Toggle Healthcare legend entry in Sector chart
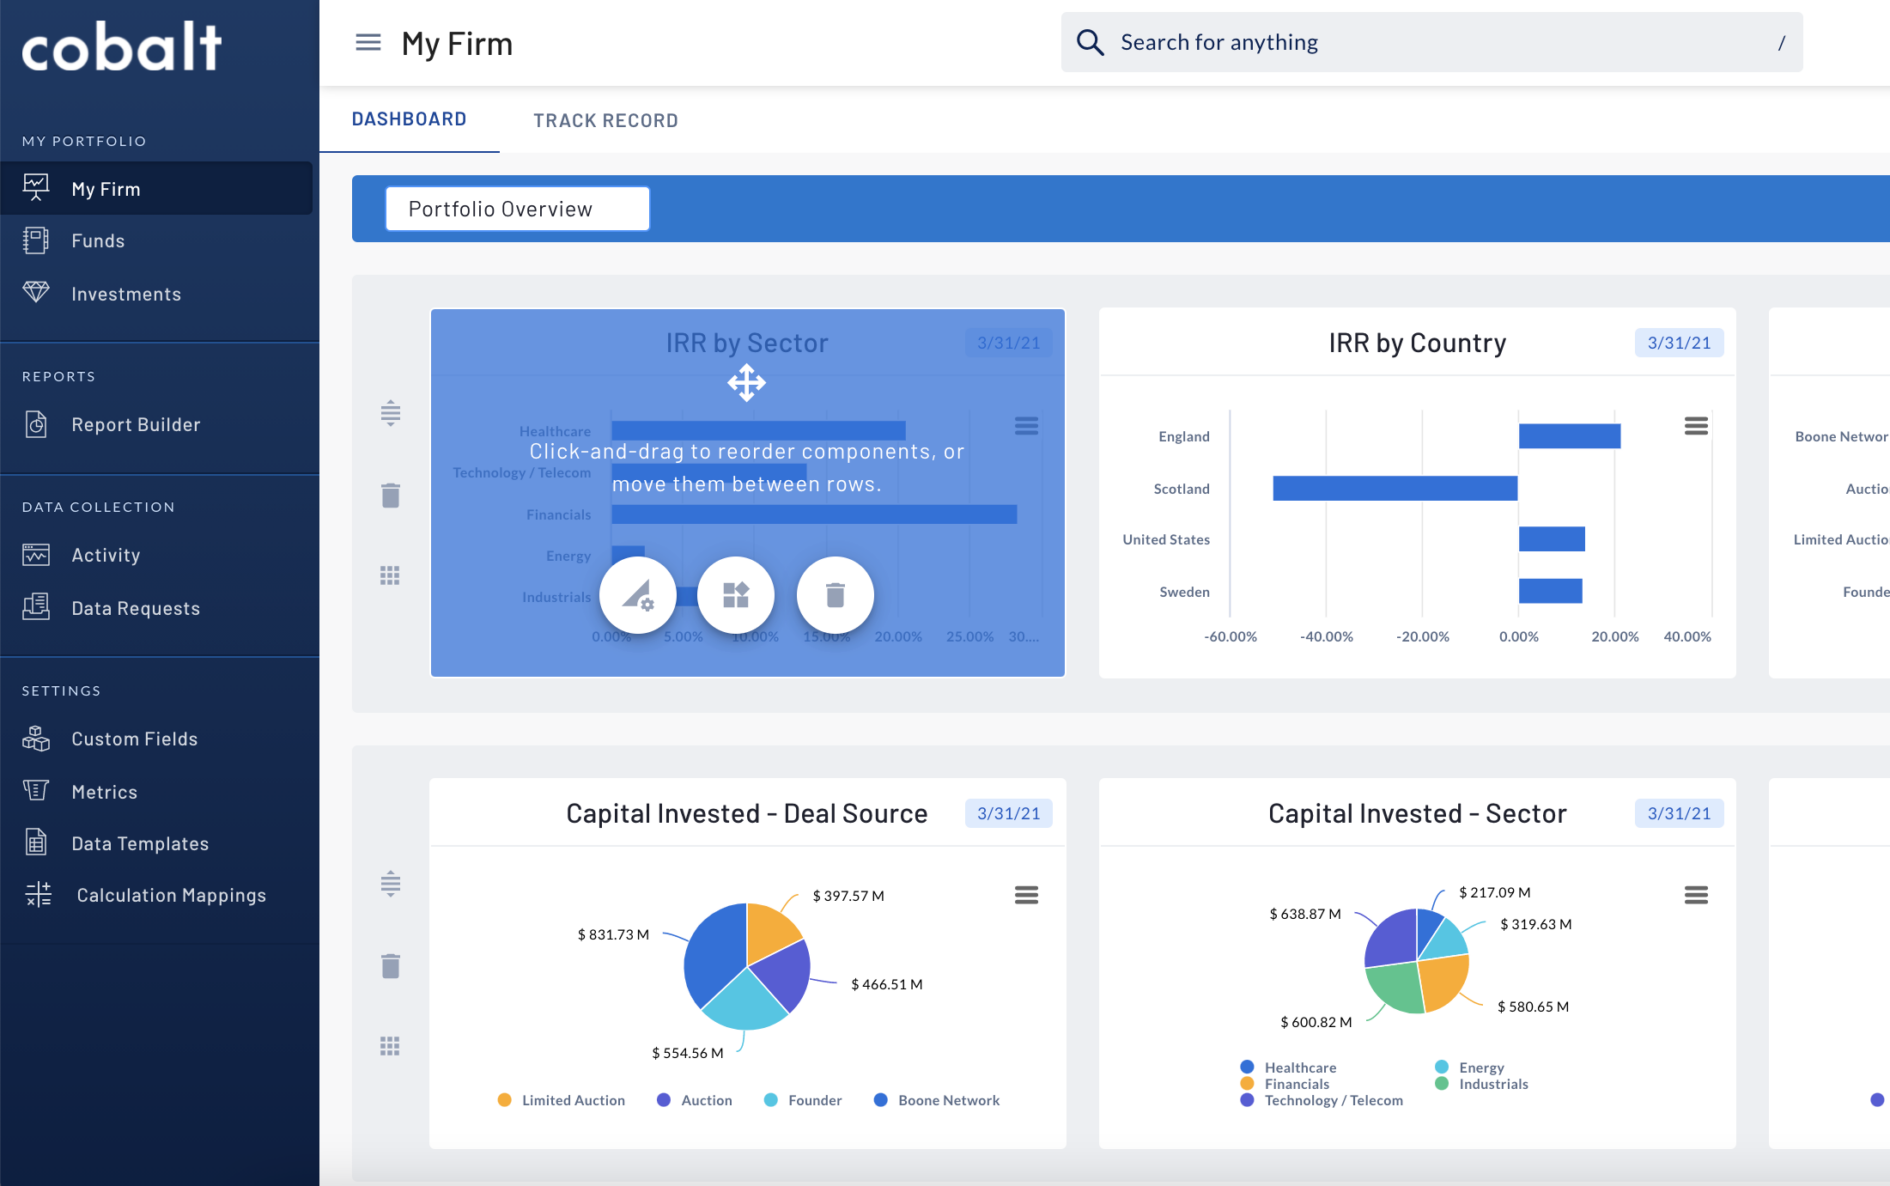Image resolution: width=1890 pixels, height=1186 pixels. pos(1288,1067)
